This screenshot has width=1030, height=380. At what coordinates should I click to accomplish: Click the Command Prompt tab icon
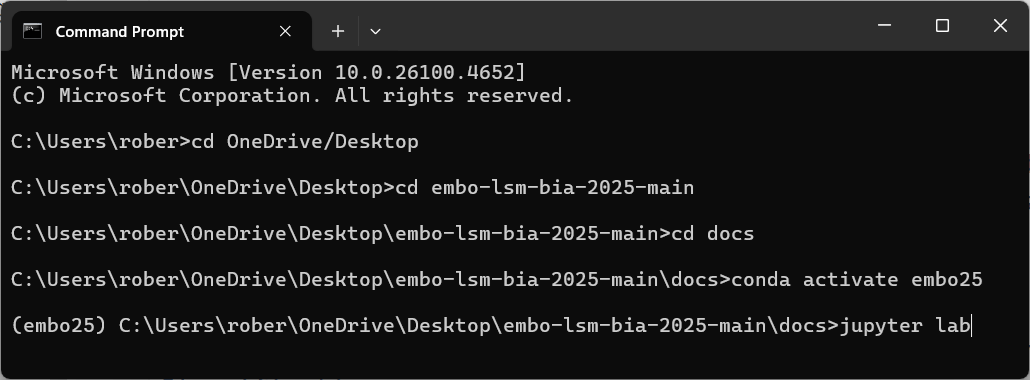tap(32, 31)
